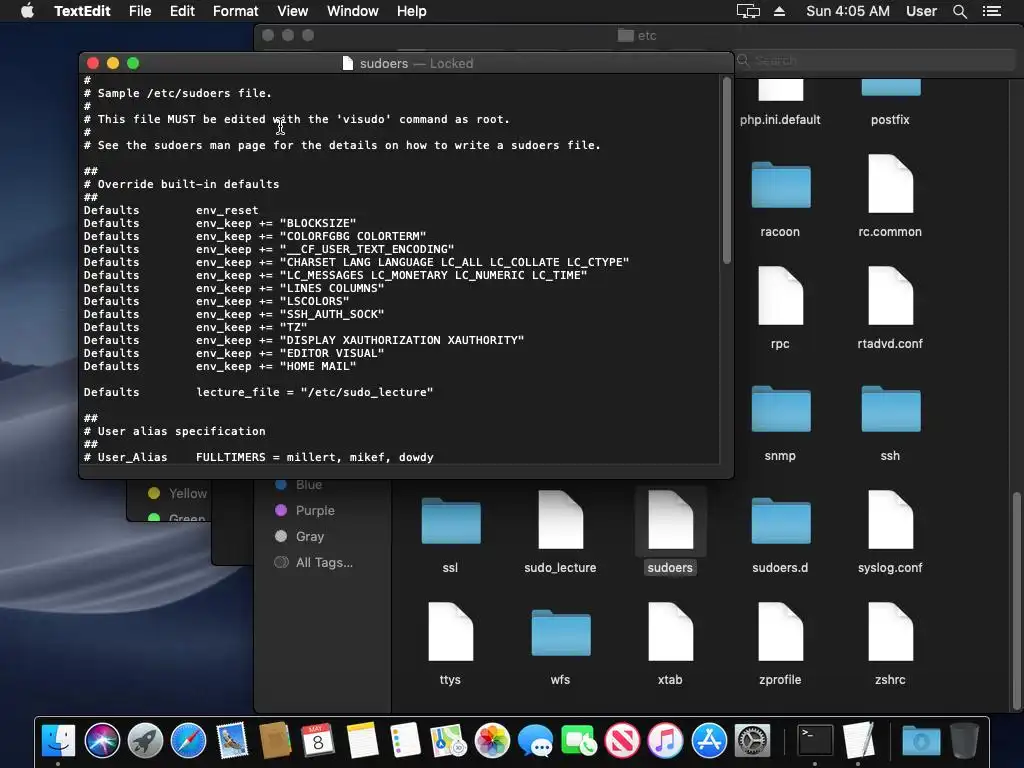The image size is (1024, 768).
Task: Open Terminal icon in the Dock
Action: (815, 741)
